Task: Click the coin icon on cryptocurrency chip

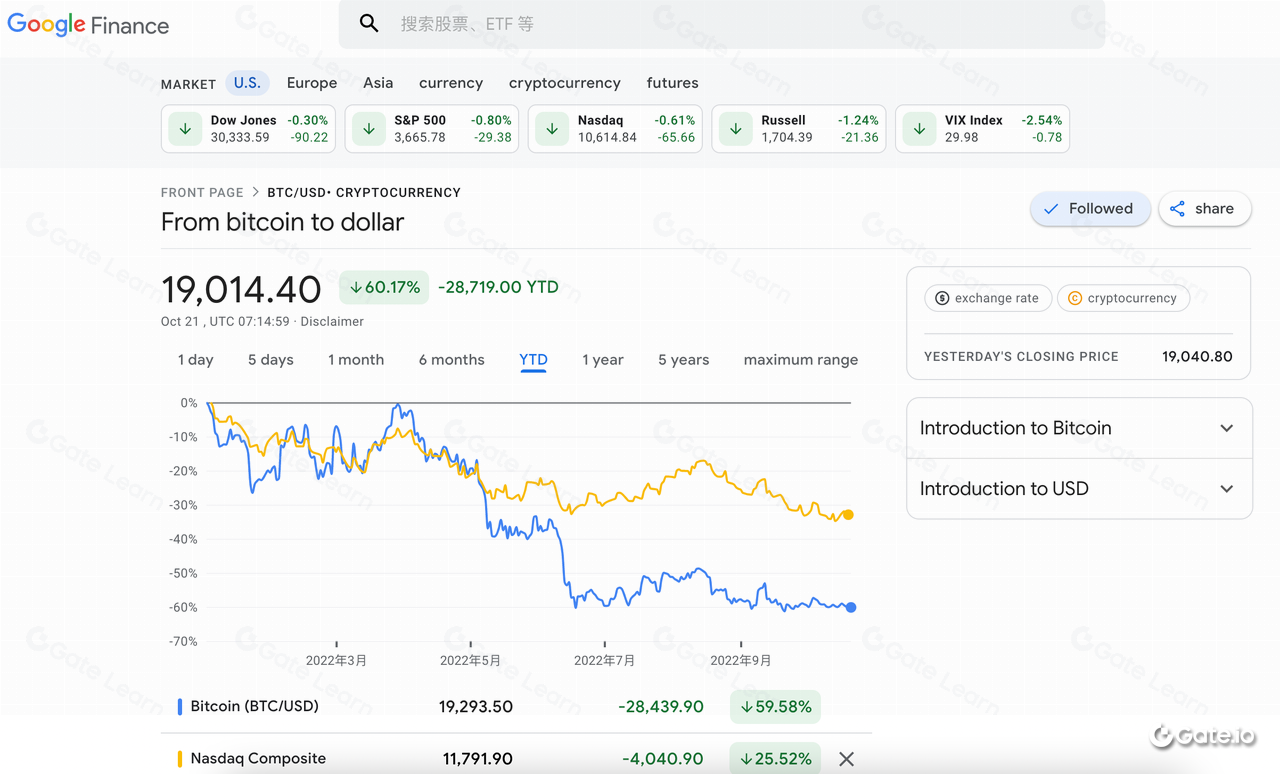Action: tap(1073, 297)
